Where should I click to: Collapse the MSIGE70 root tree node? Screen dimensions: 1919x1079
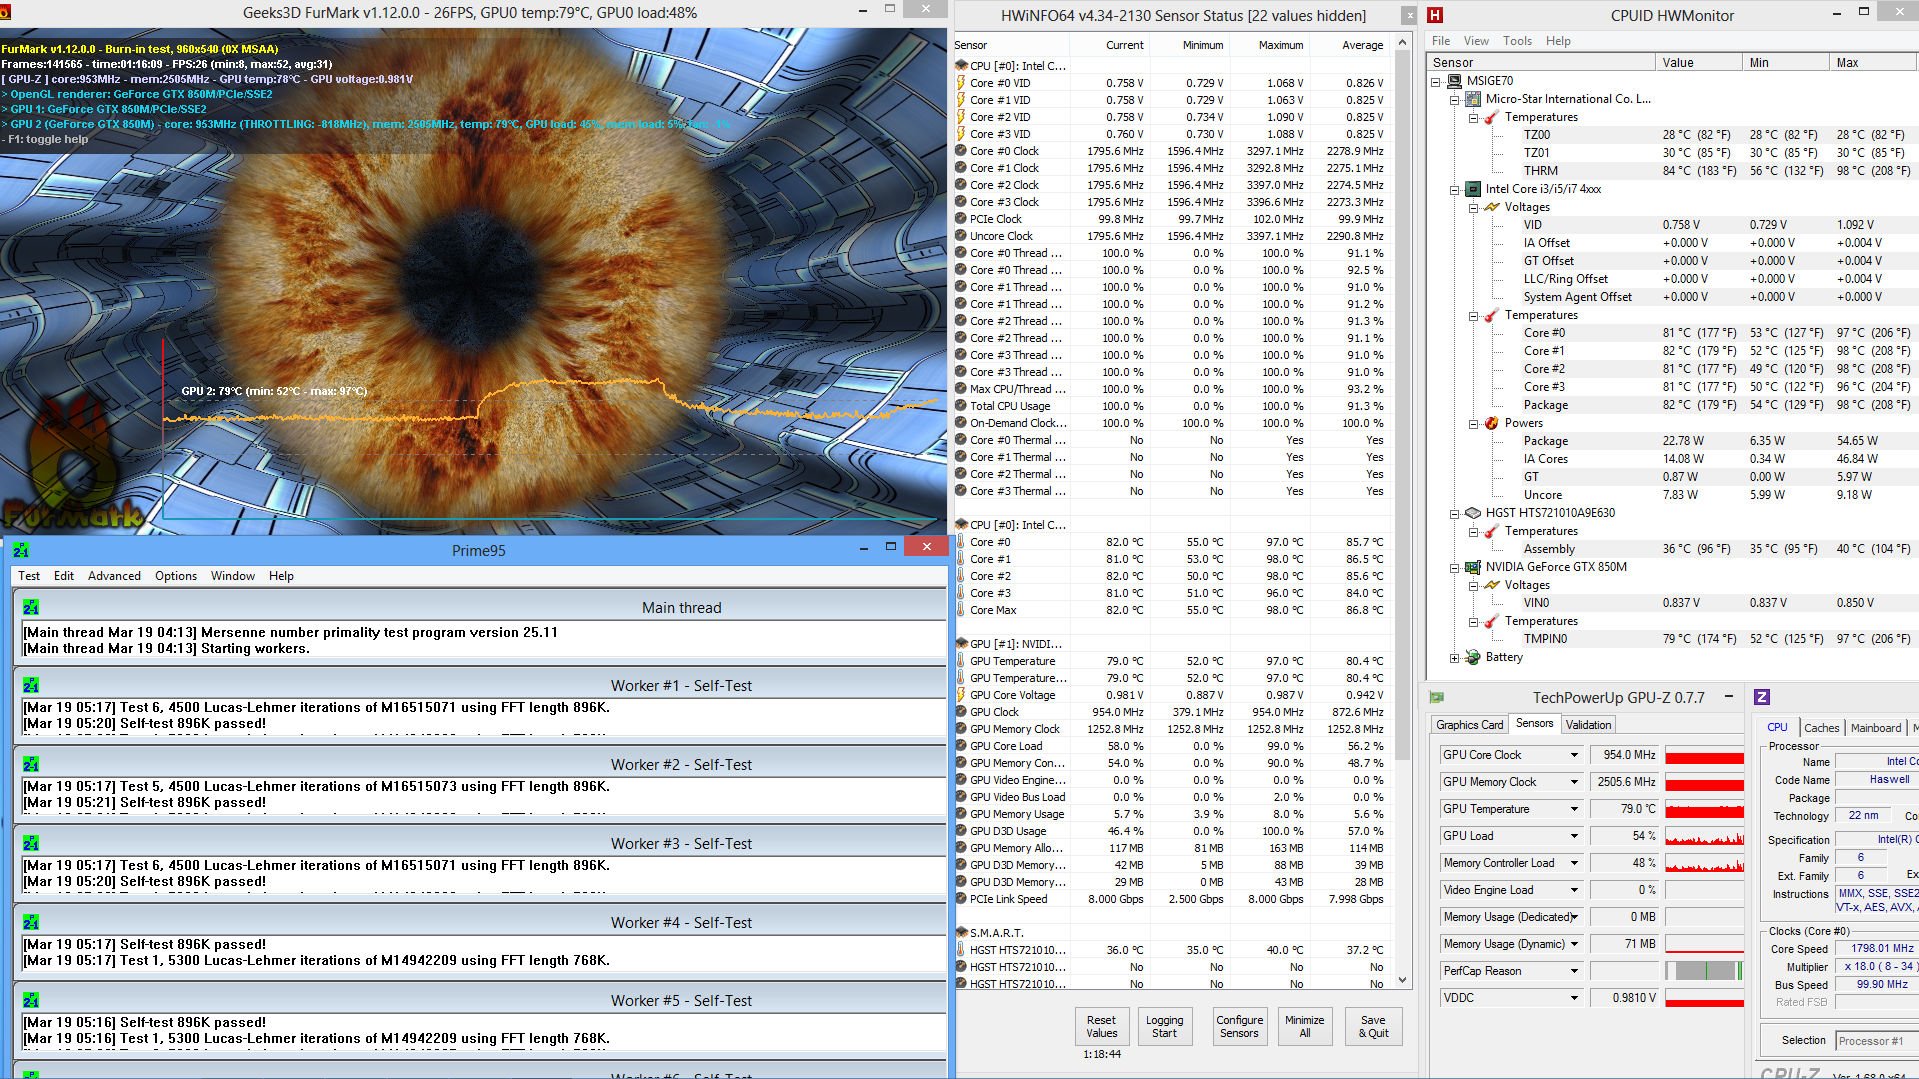[x=1436, y=81]
